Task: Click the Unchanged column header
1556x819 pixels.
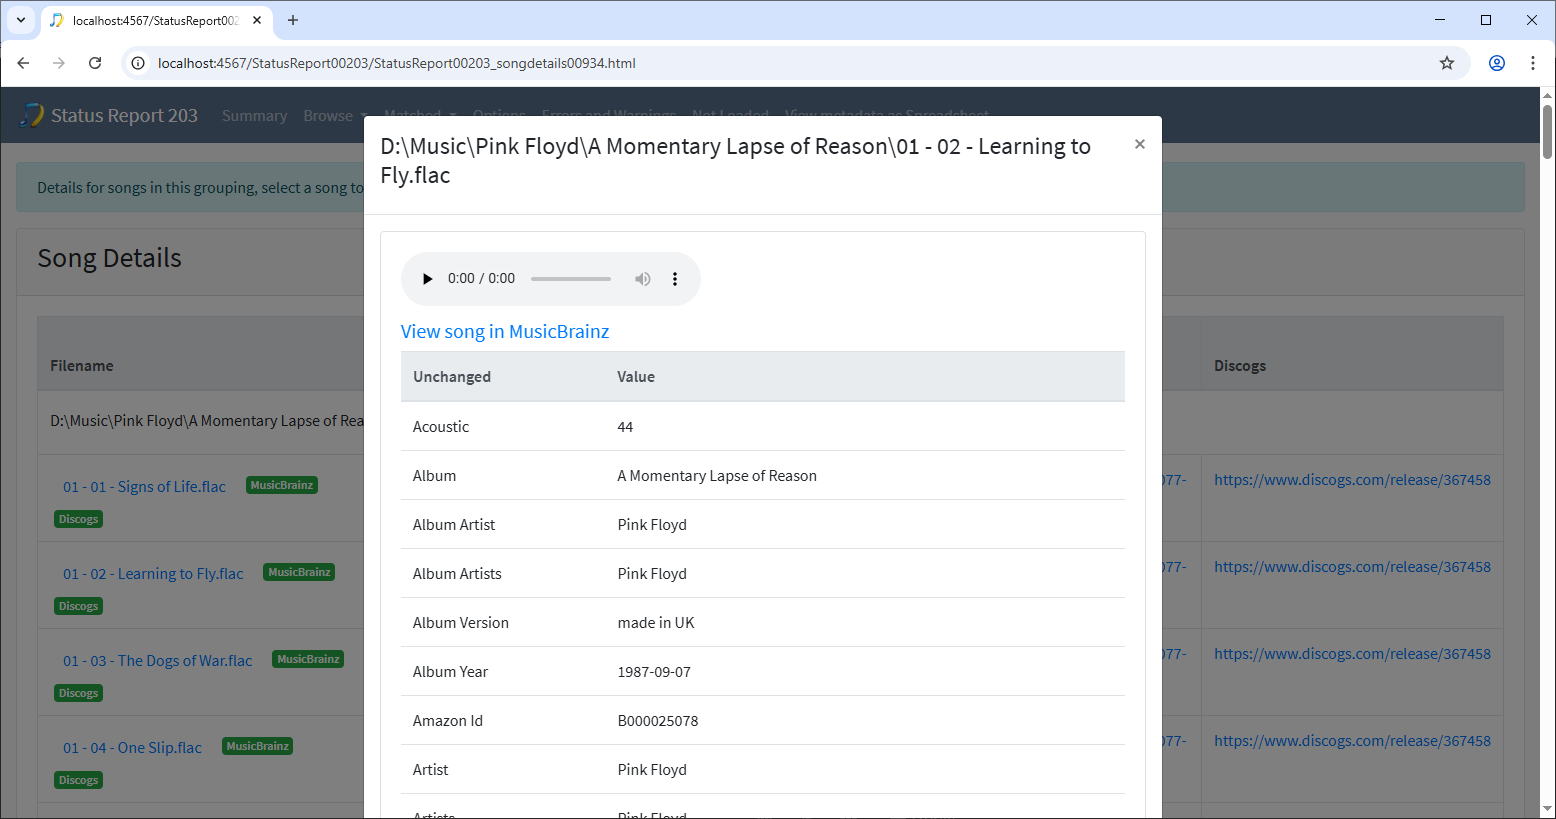Action: pos(452,377)
